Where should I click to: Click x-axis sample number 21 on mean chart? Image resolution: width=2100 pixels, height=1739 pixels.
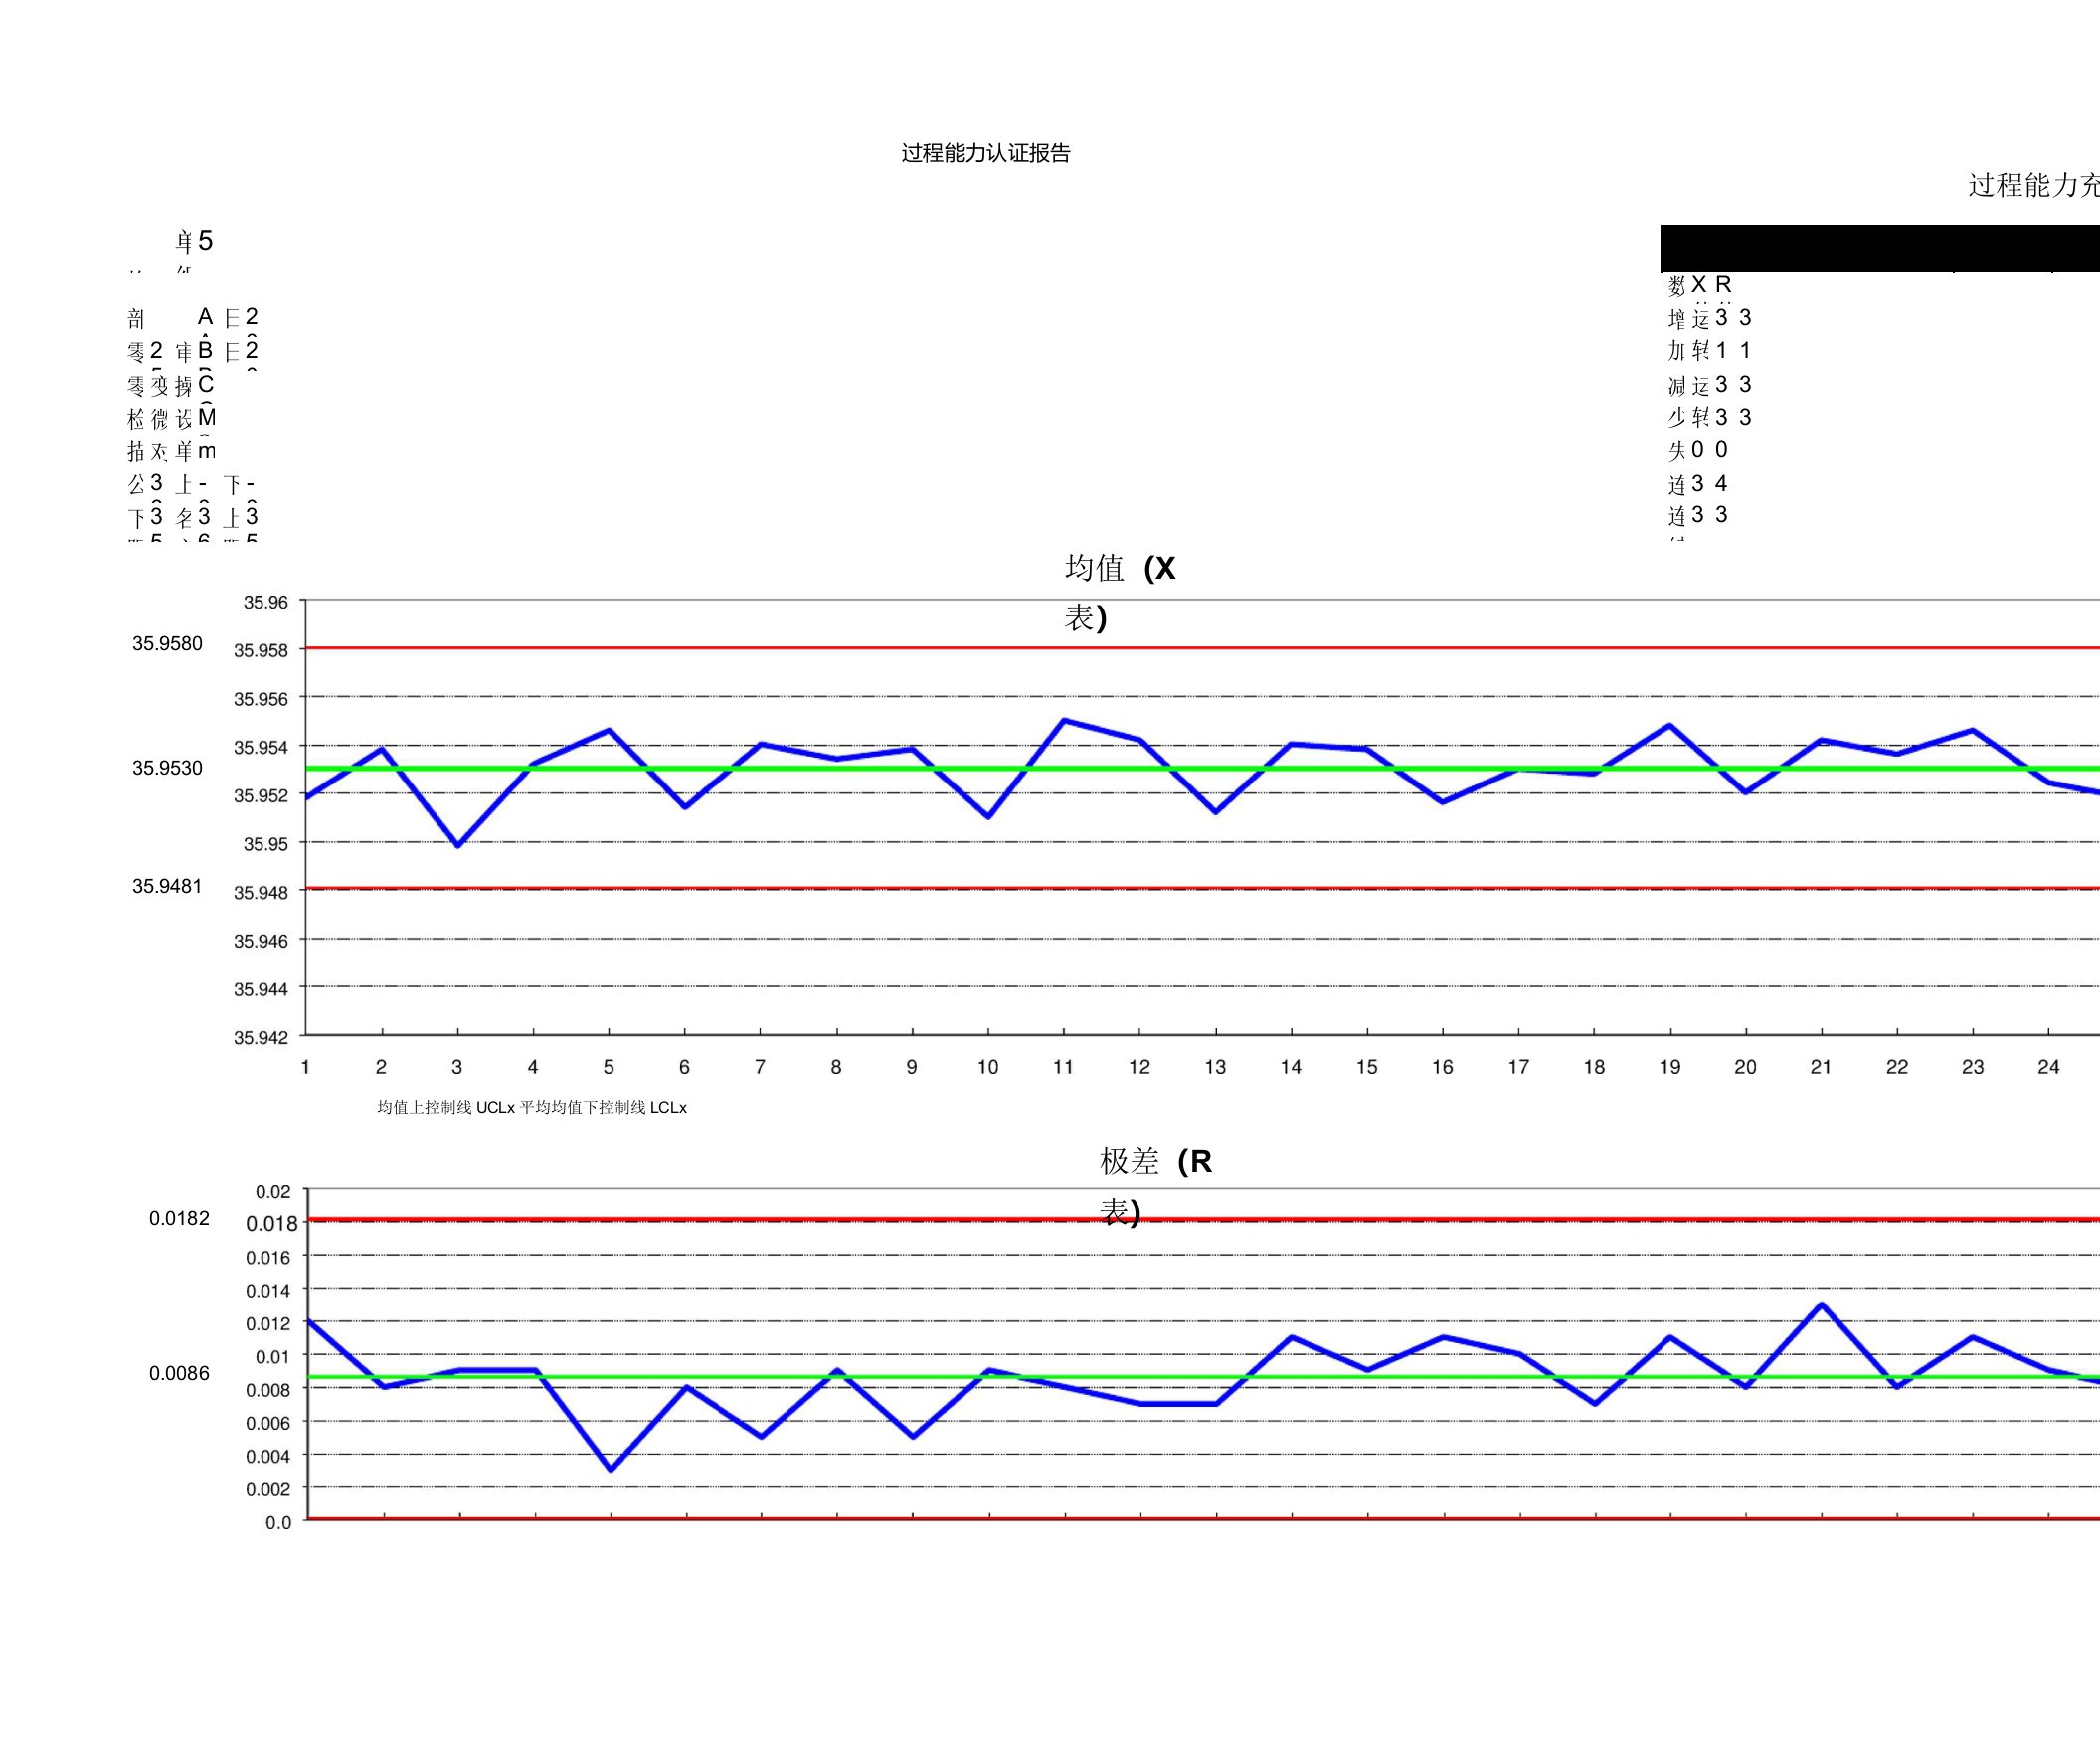click(x=1821, y=1067)
